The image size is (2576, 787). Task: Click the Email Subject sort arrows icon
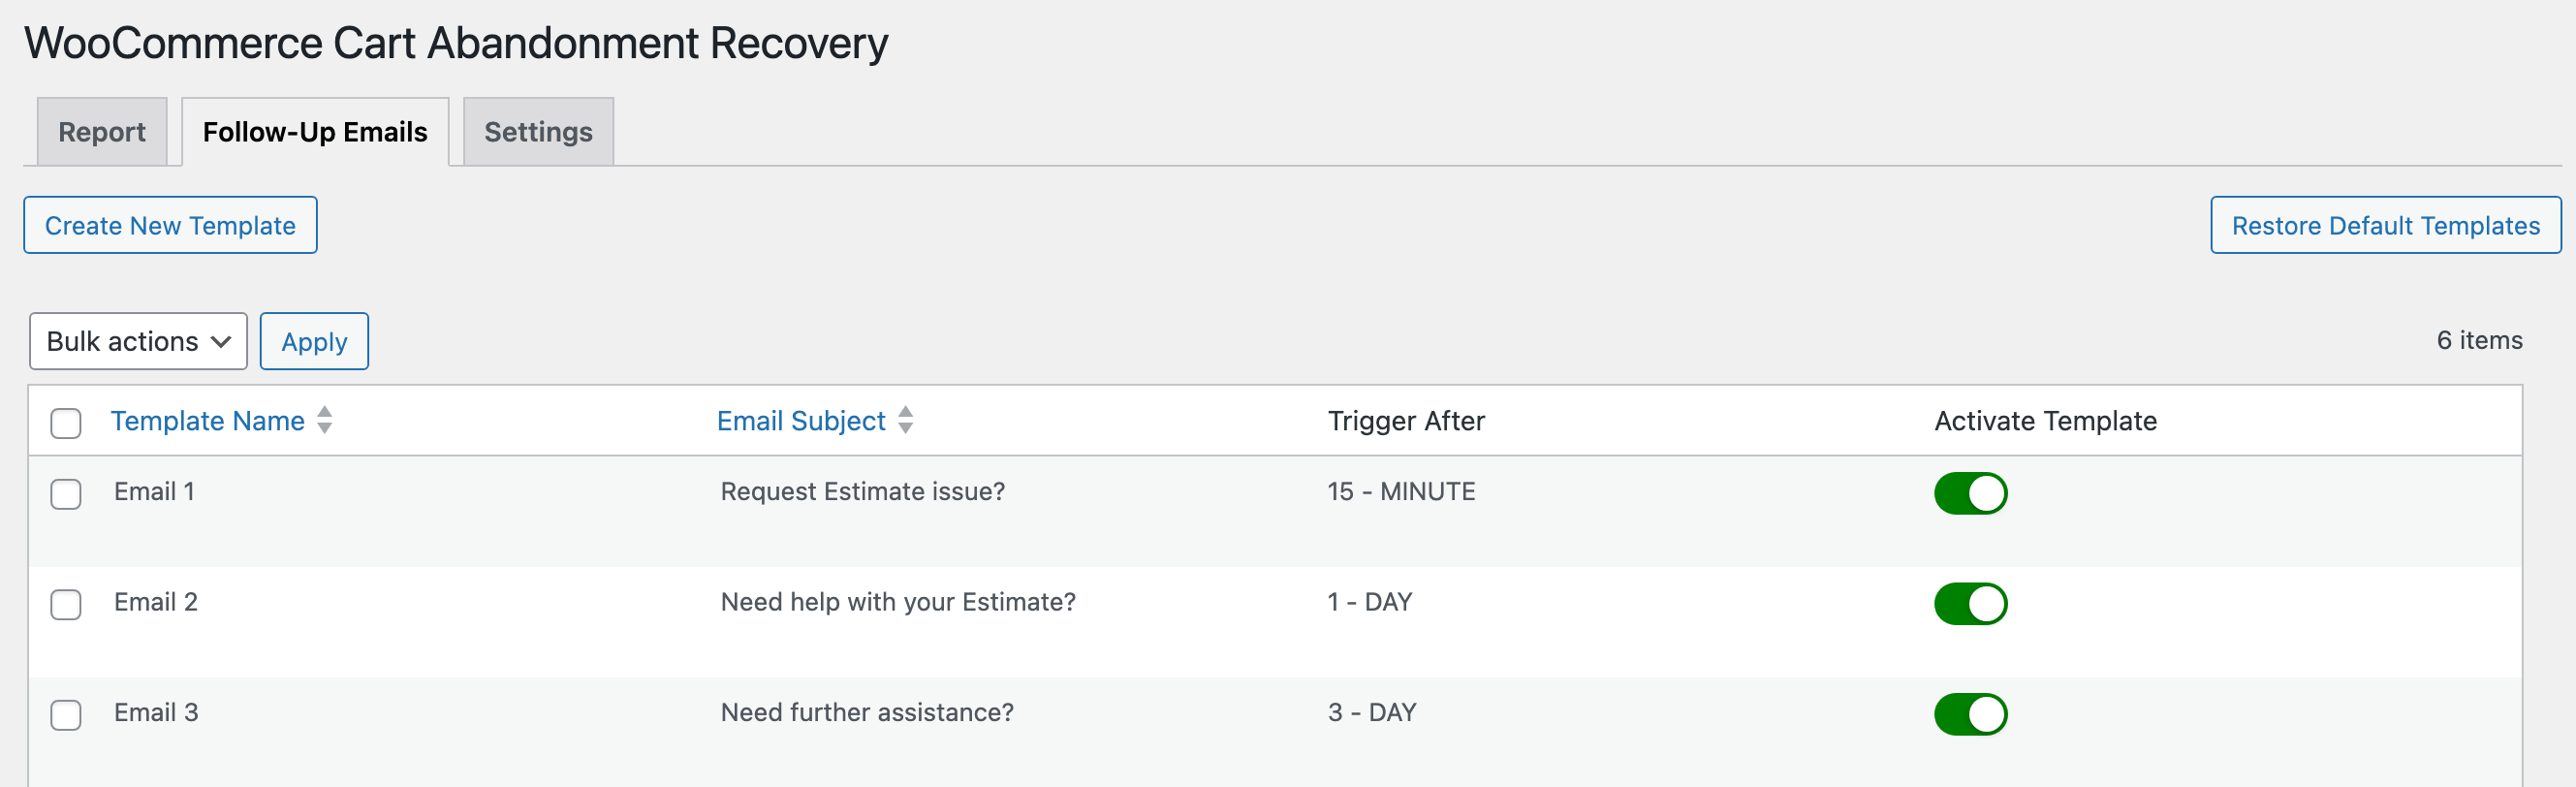click(906, 420)
